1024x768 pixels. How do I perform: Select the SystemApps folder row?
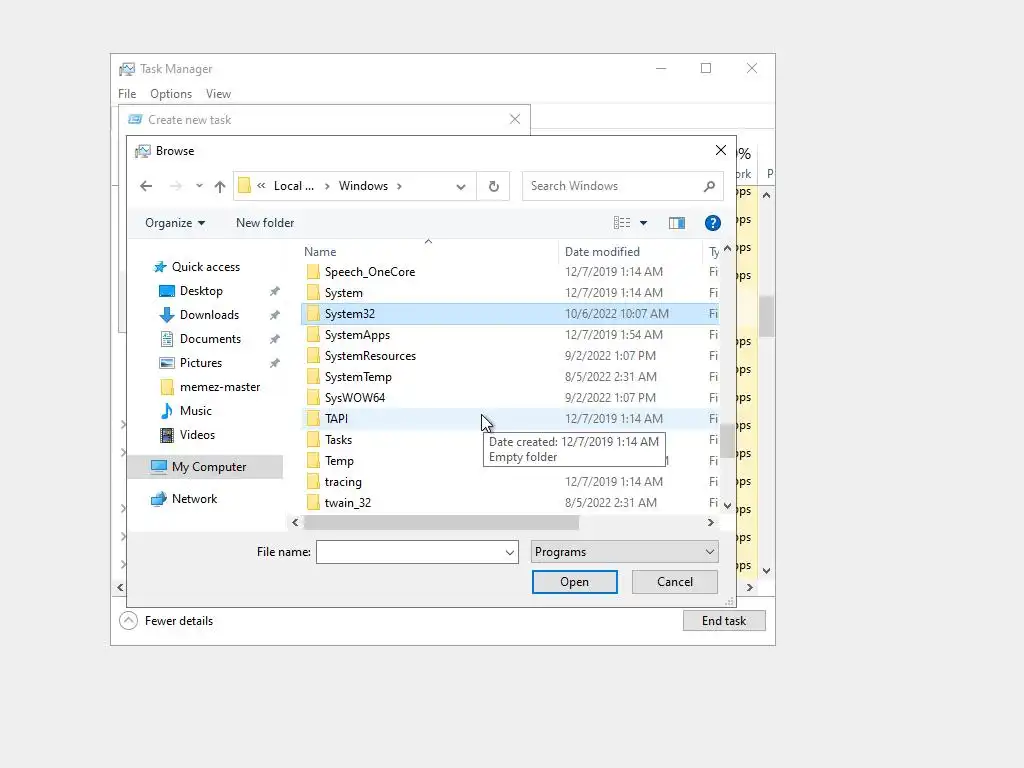[510, 335]
